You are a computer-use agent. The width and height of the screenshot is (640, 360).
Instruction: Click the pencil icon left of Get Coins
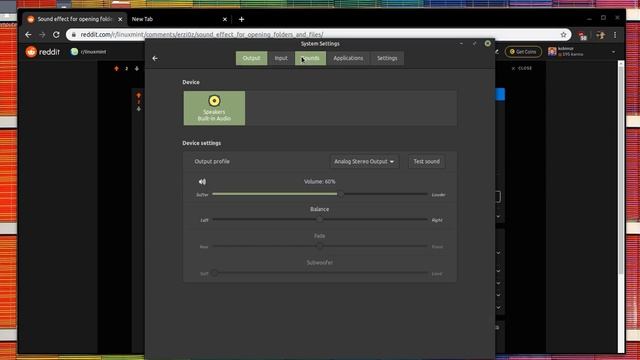(497, 51)
